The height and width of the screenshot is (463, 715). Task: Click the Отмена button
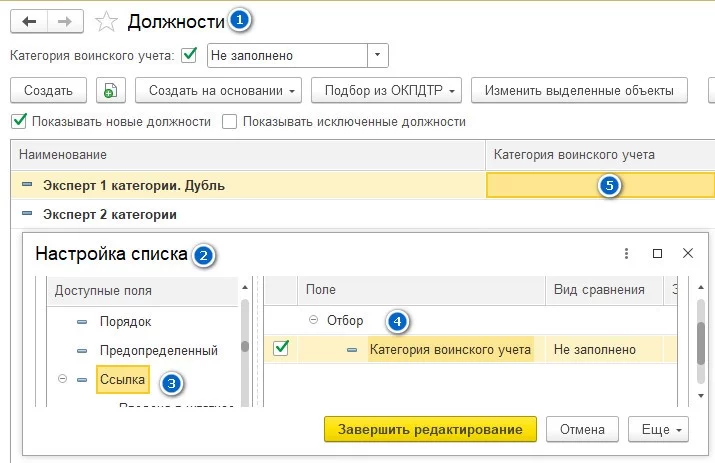click(x=582, y=429)
